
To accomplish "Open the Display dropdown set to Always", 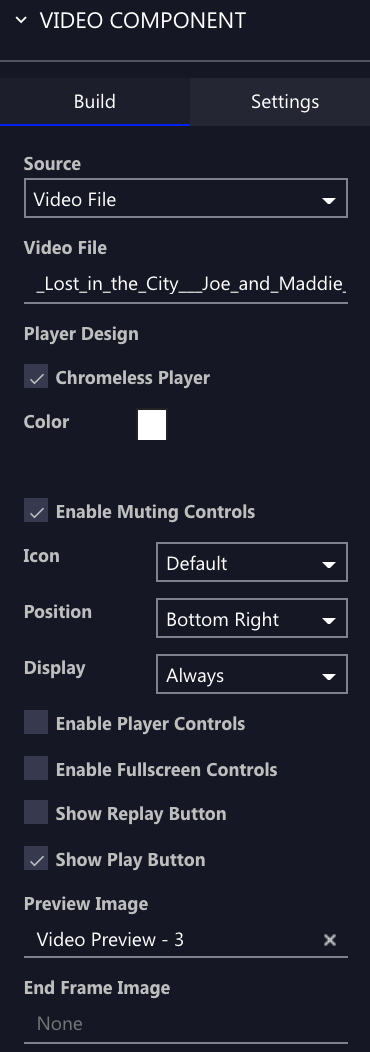I will [252, 674].
